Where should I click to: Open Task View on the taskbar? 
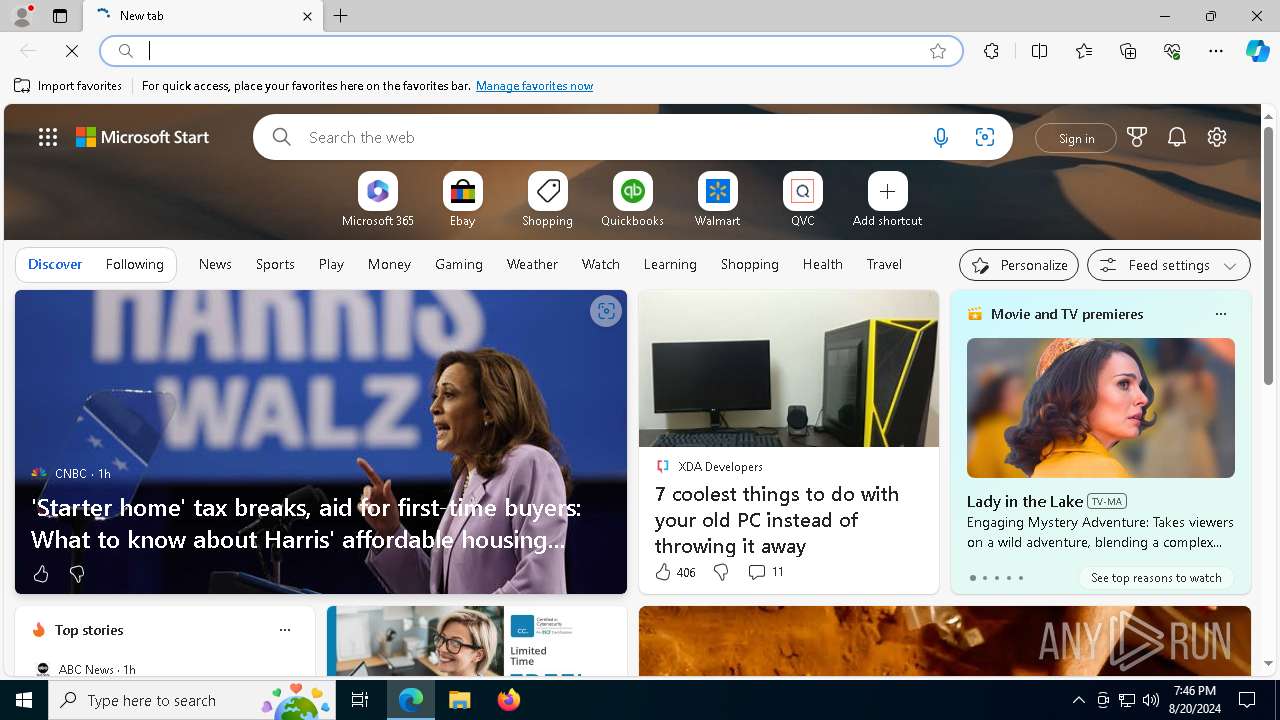pos(360,700)
